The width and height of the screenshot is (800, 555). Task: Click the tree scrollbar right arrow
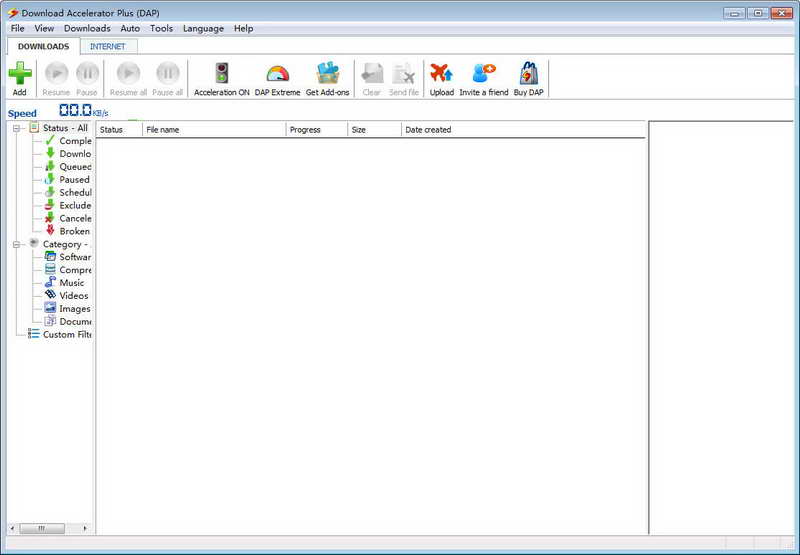pyautogui.click(x=85, y=528)
